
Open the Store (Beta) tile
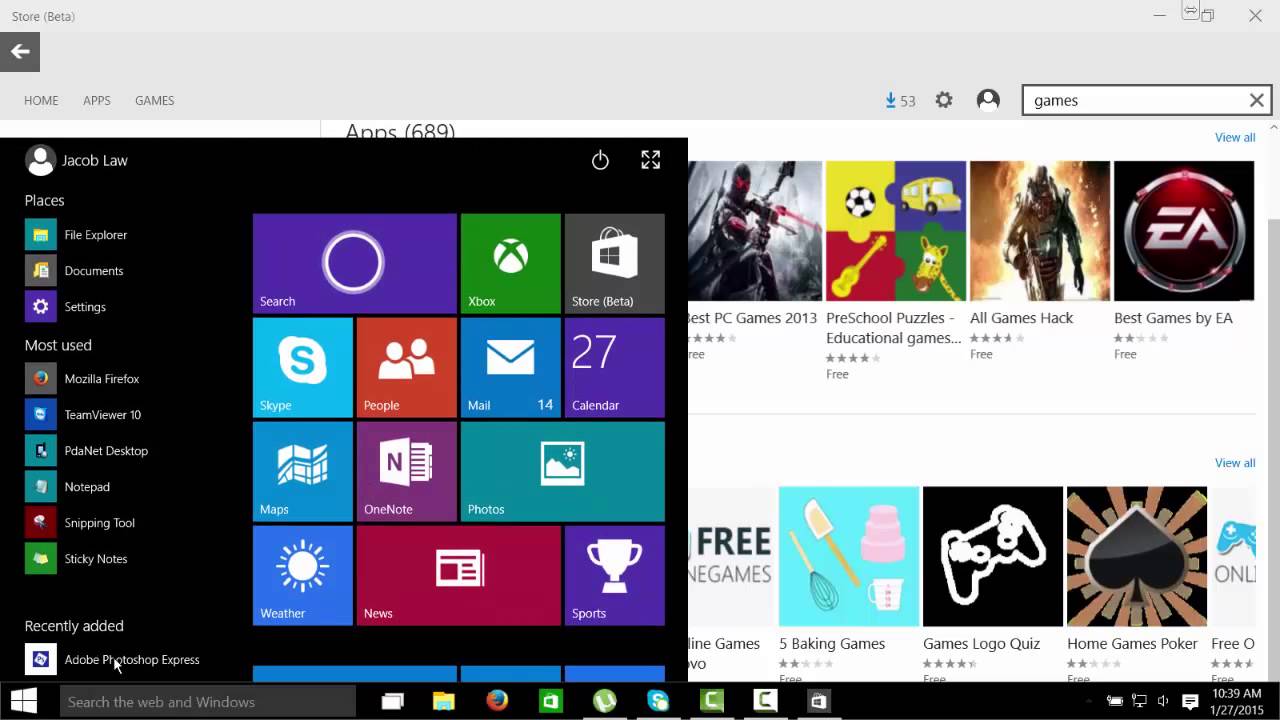615,263
